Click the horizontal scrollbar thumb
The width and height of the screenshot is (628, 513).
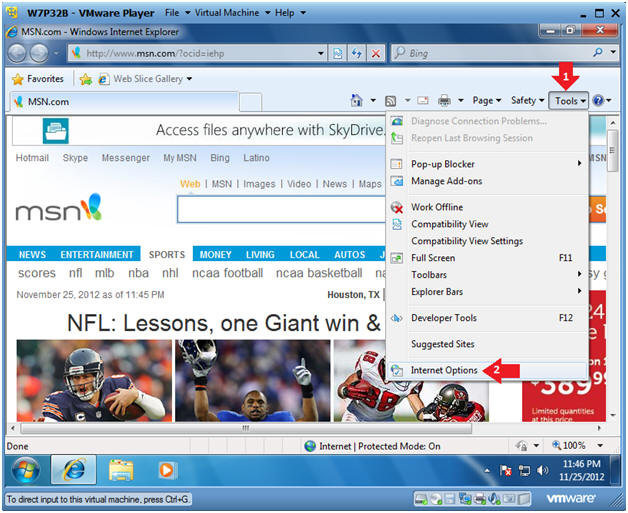(246, 428)
